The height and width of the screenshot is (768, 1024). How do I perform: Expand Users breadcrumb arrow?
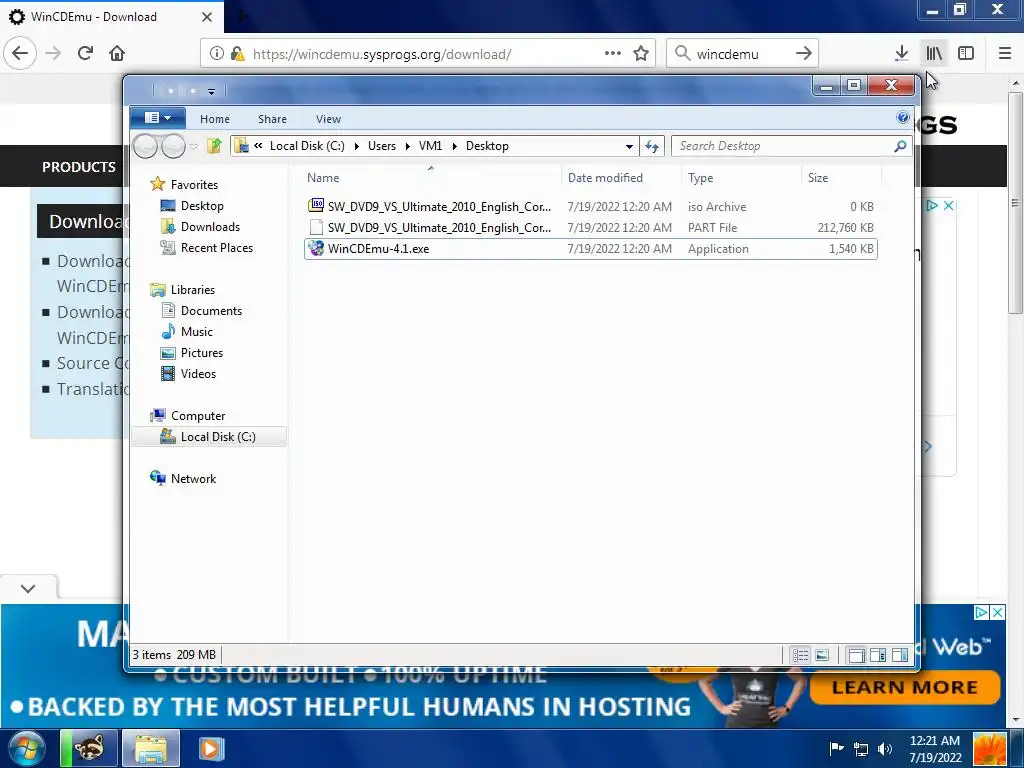(408, 146)
